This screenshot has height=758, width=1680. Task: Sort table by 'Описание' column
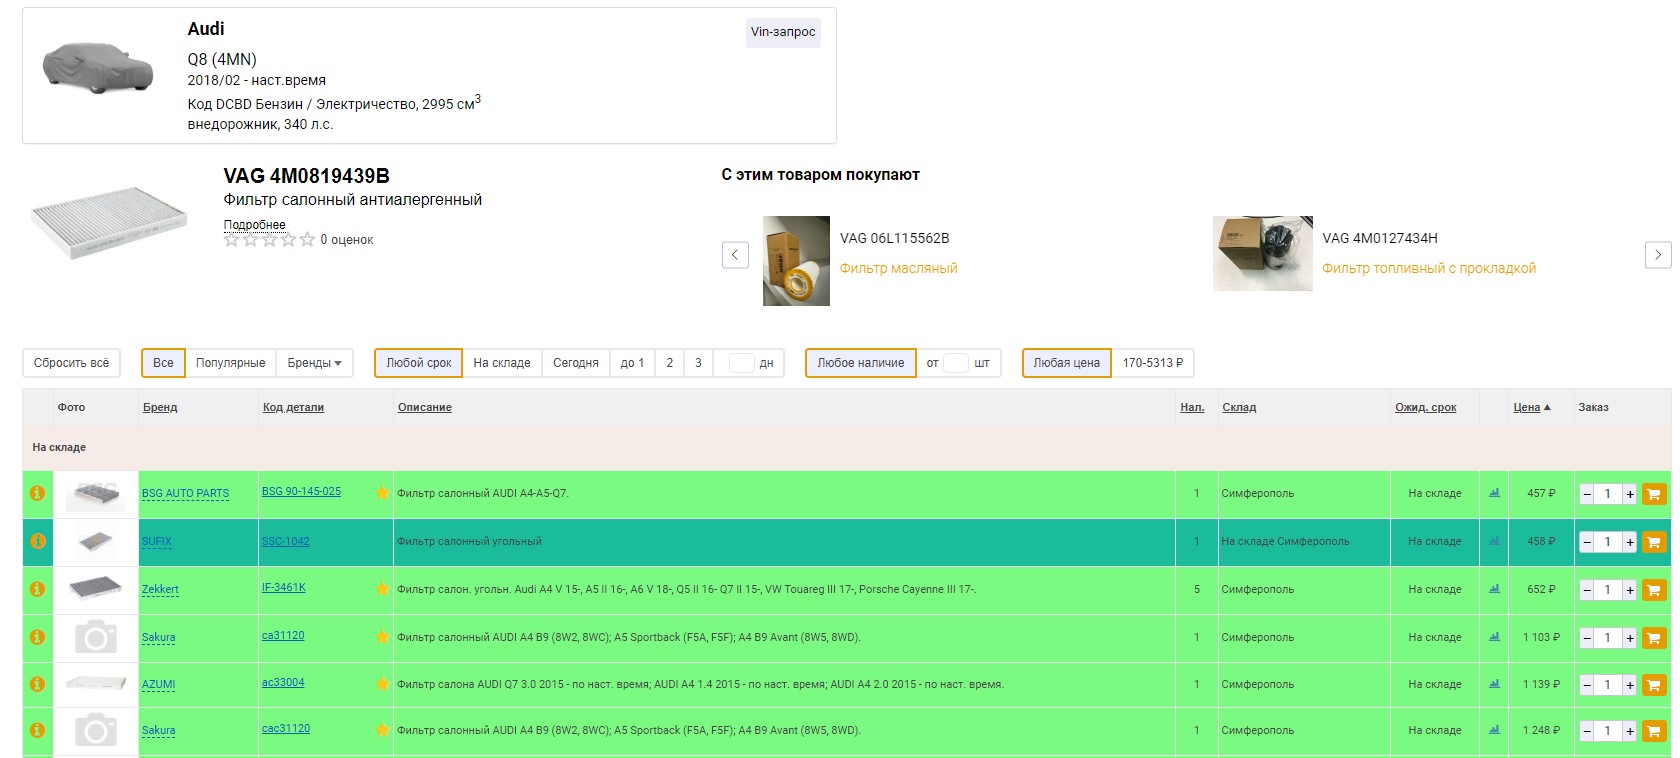point(425,407)
